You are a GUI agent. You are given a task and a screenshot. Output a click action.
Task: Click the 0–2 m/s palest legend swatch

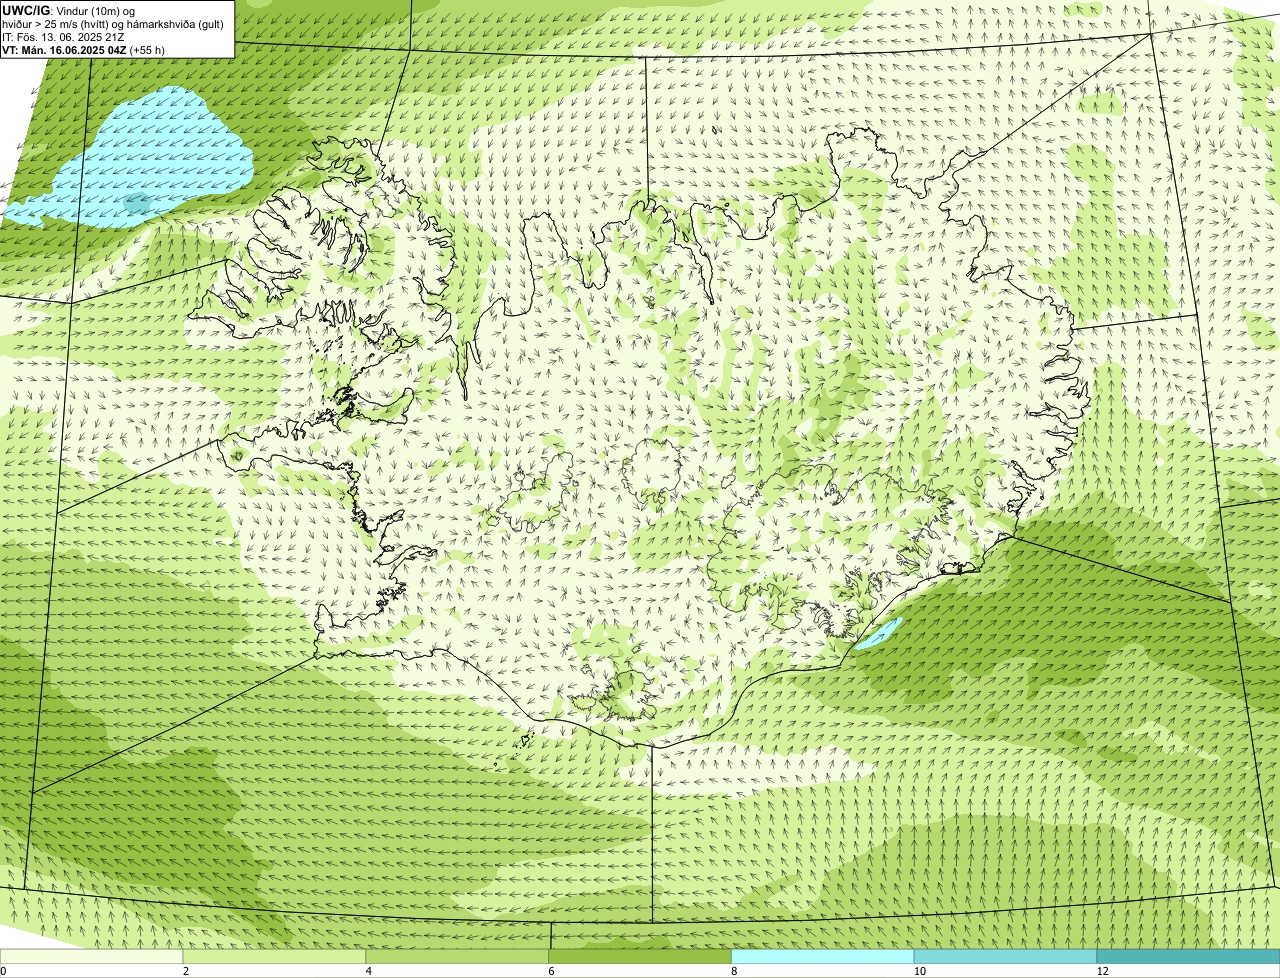point(91,956)
